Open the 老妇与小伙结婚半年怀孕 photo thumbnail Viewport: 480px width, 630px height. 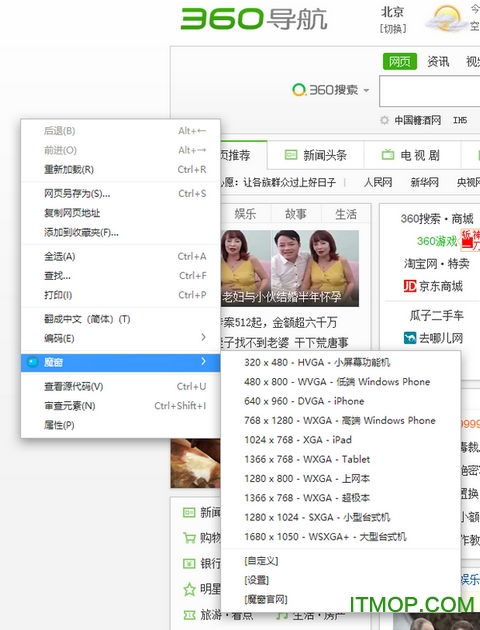coord(290,268)
